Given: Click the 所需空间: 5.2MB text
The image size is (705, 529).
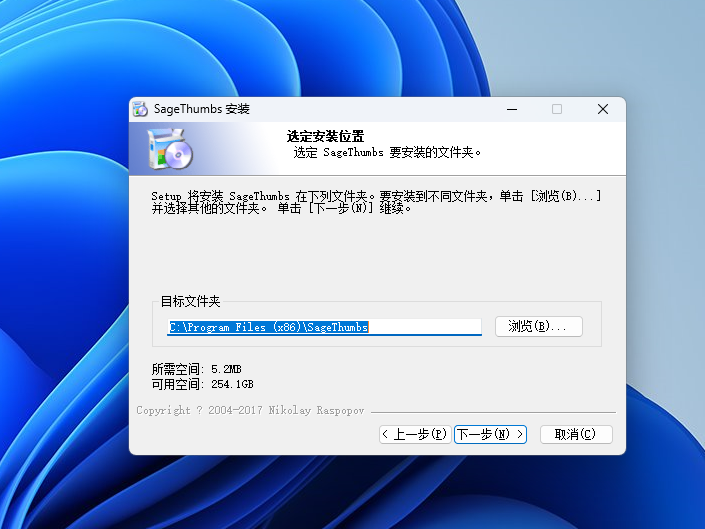Looking at the screenshot, I should coord(196,369).
